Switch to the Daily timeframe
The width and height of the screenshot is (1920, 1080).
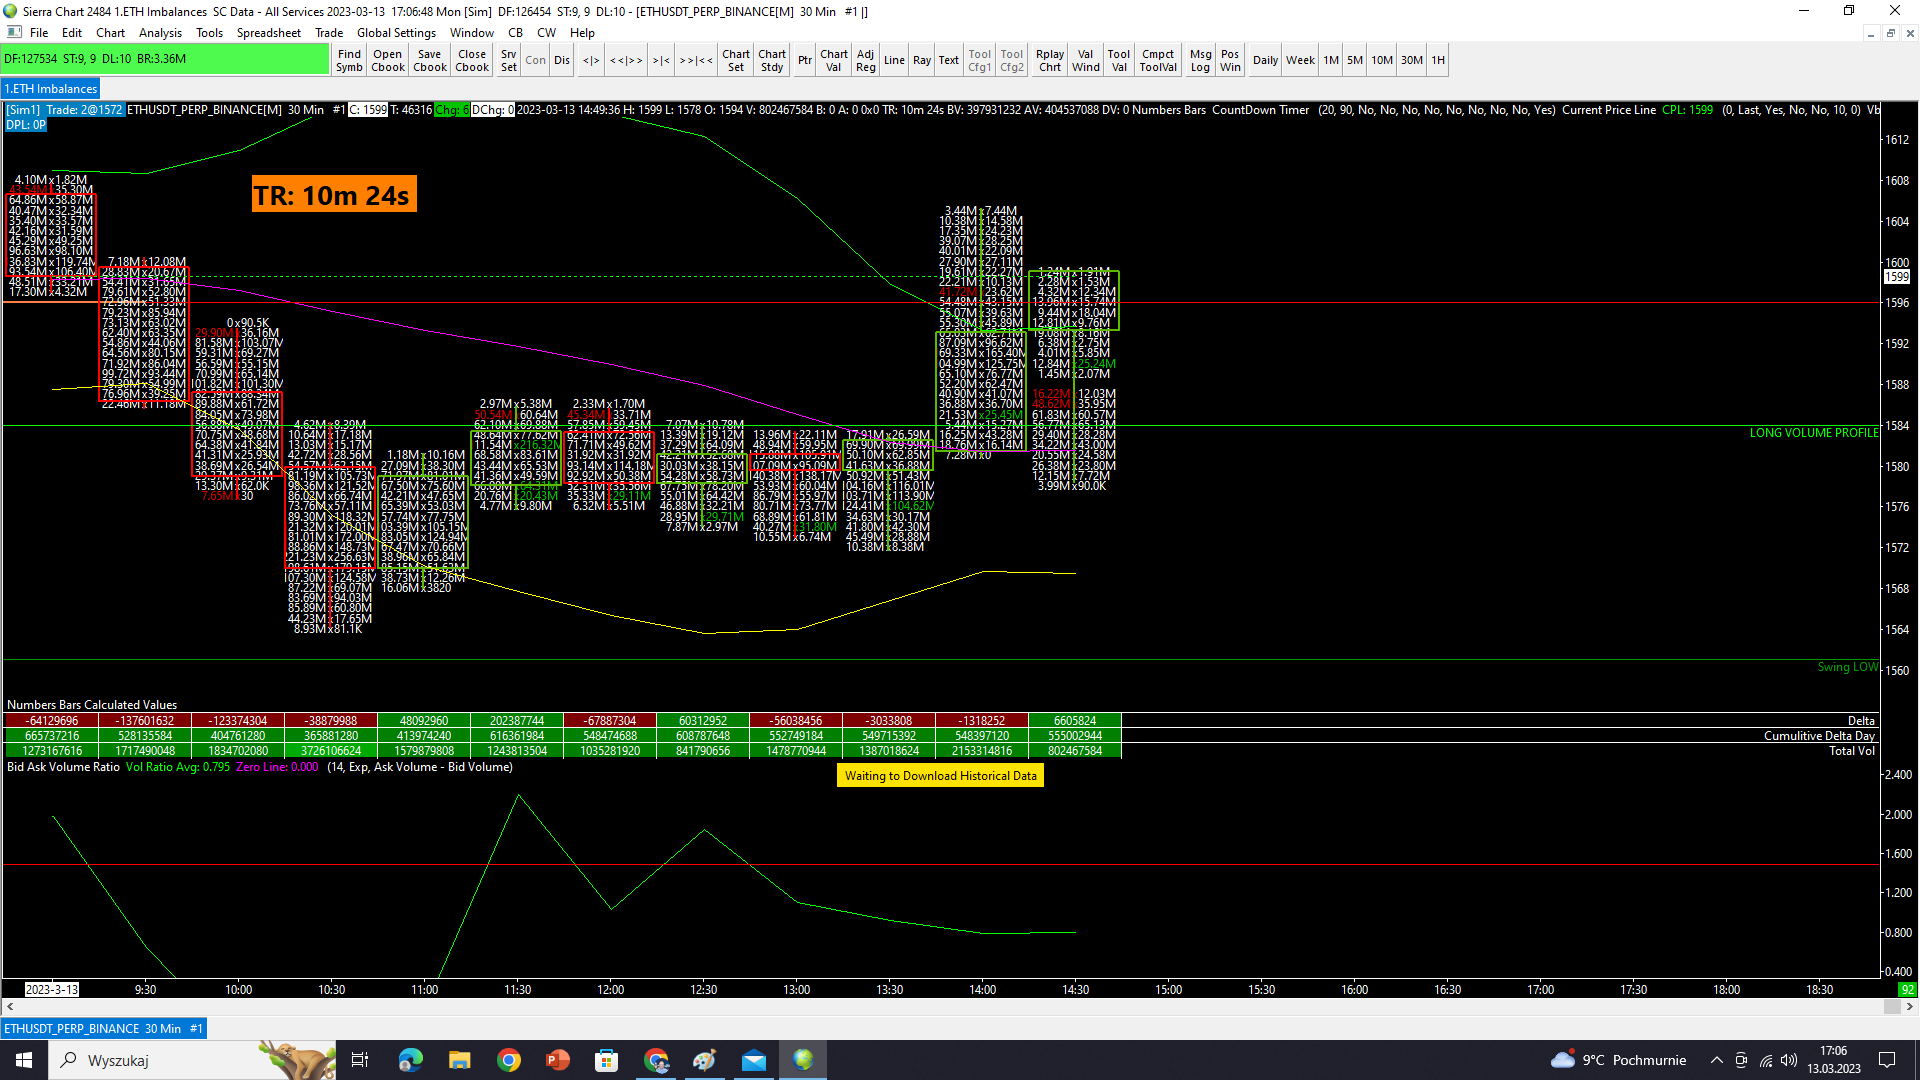[1265, 60]
